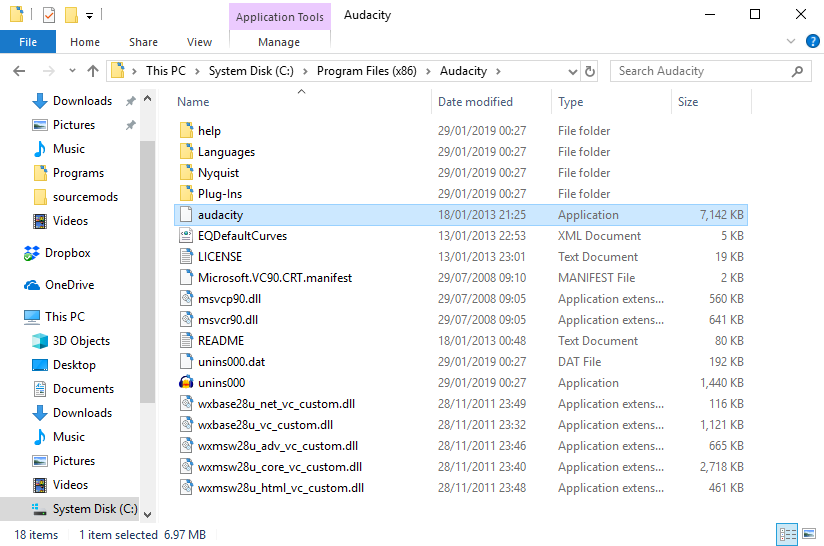Select the unins000.dat file icon
Image resolution: width=824 pixels, height=546 pixels.
click(186, 362)
